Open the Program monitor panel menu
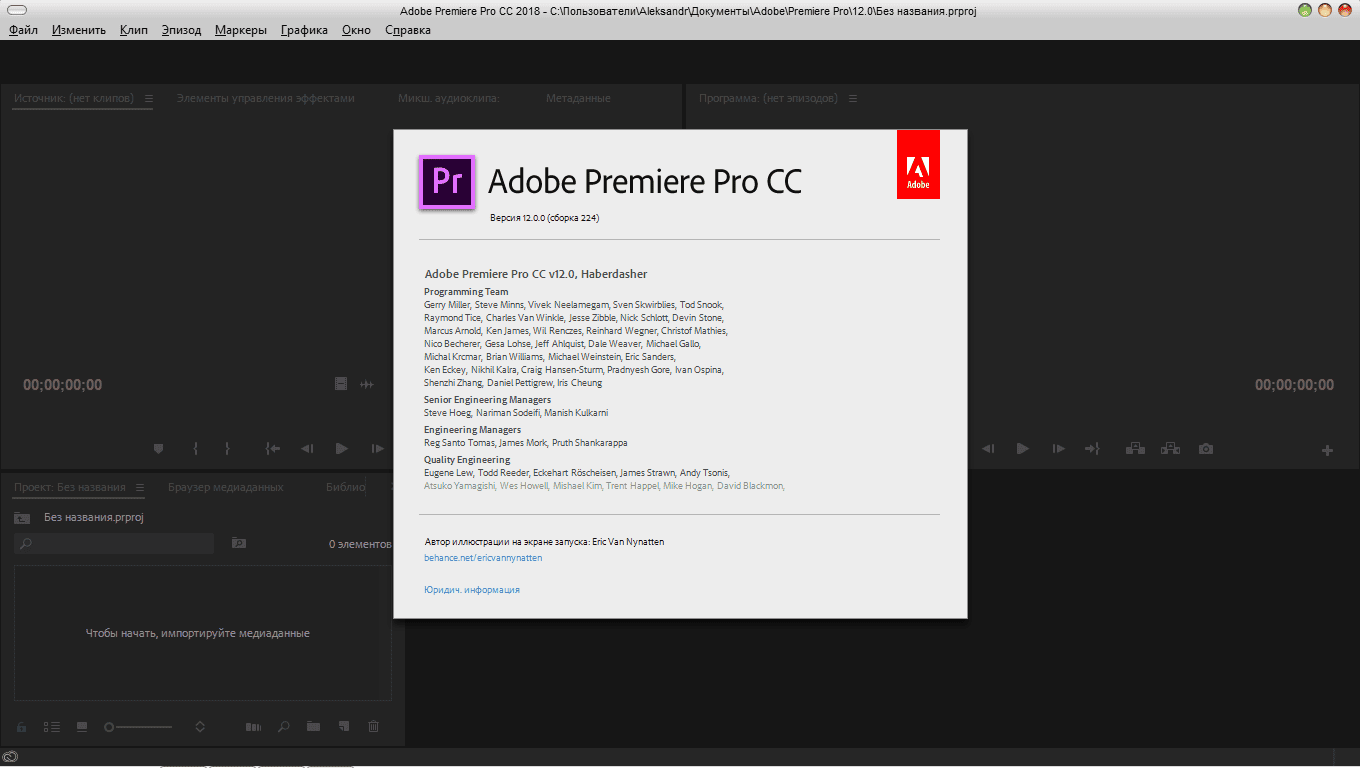 [x=853, y=98]
